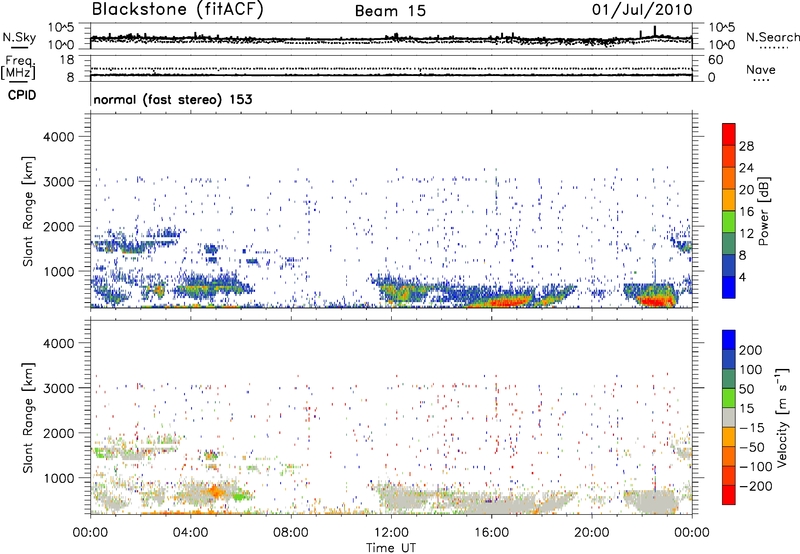Click the "28" Power colorbar value
Viewport: 800px width, 554px height.
[746, 146]
